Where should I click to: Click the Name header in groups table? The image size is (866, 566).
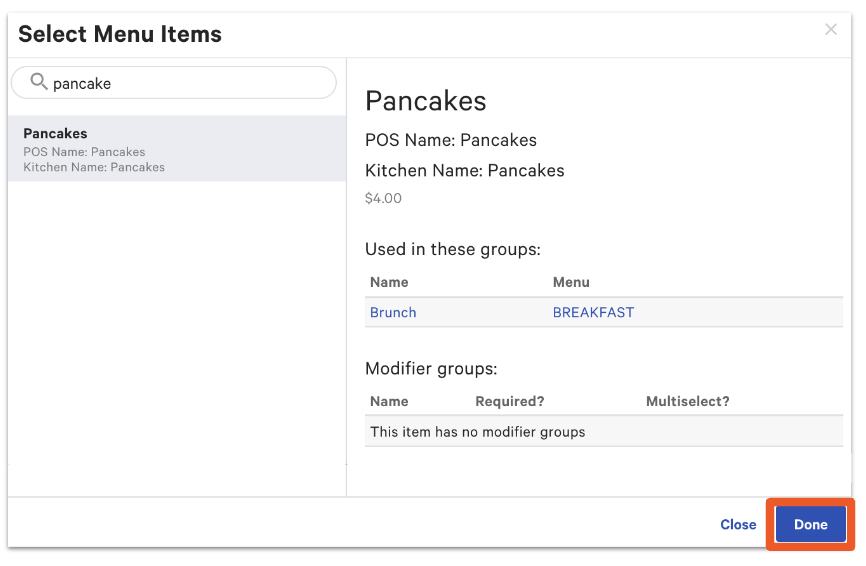(x=389, y=282)
